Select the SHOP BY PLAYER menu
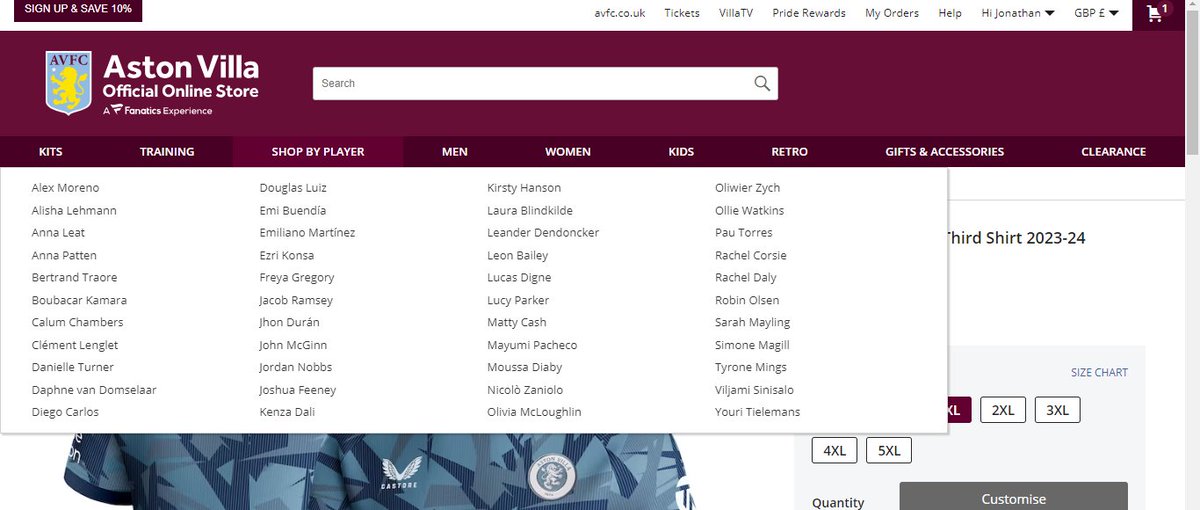This screenshot has height=510, width=1200. pos(318,152)
